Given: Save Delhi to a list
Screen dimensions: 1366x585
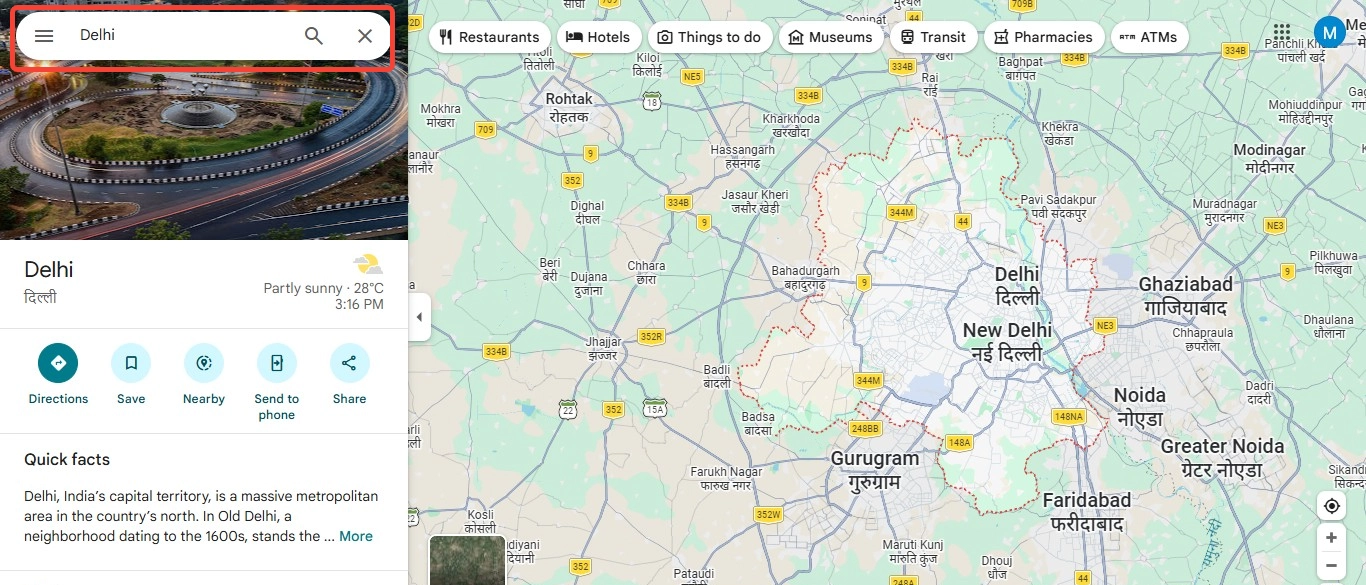Looking at the screenshot, I should (x=131, y=375).
